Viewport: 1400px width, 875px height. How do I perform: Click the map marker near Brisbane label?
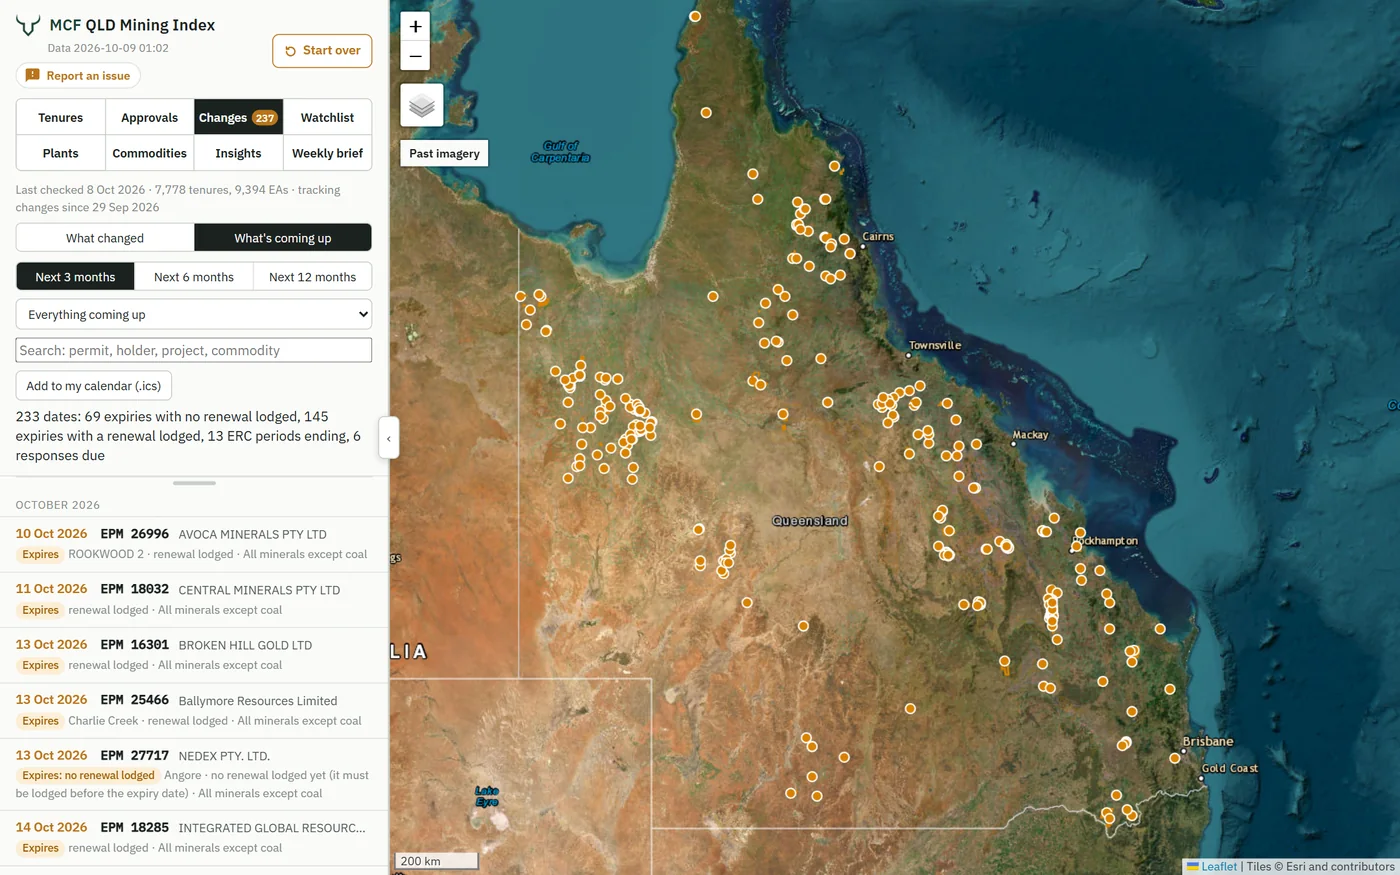click(x=1175, y=758)
